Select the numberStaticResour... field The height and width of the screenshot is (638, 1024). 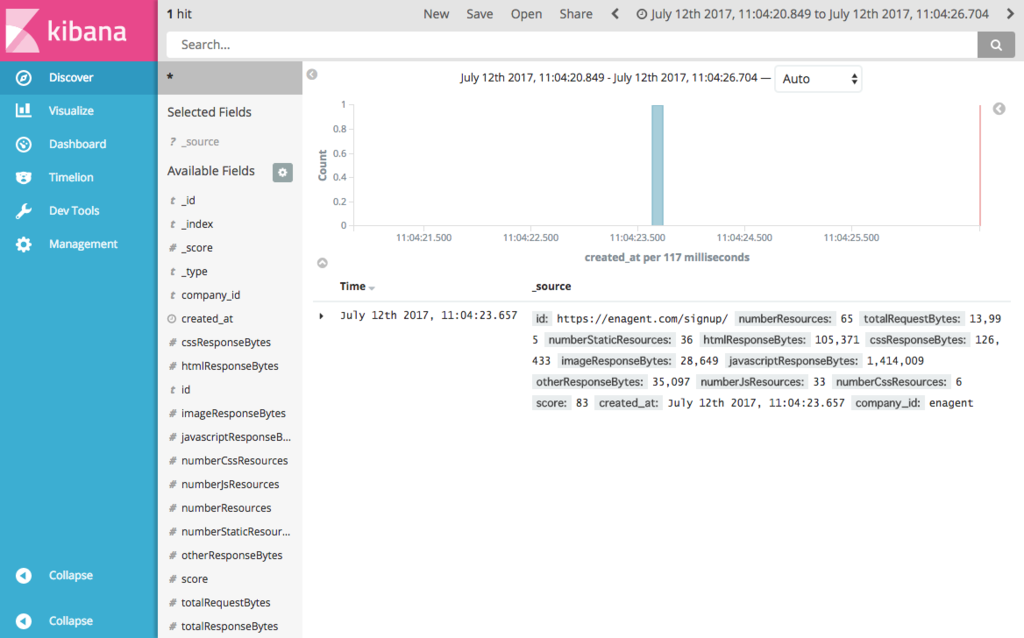pos(236,532)
